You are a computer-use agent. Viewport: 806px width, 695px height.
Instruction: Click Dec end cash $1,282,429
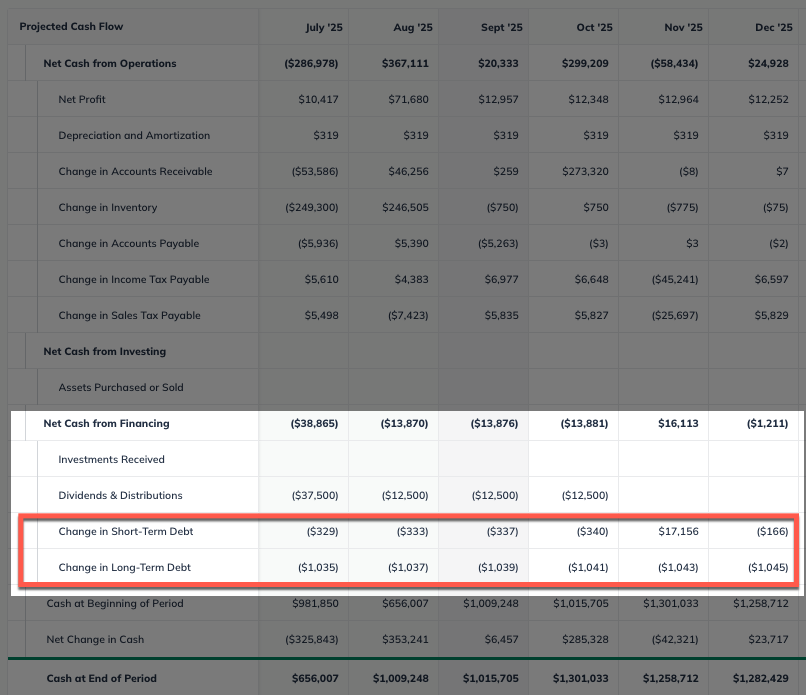tap(760, 678)
